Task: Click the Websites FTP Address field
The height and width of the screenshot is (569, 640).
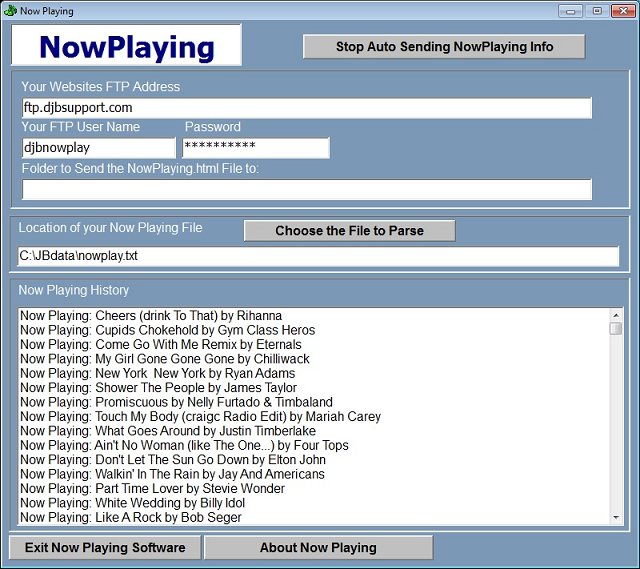Action: pos(306,108)
